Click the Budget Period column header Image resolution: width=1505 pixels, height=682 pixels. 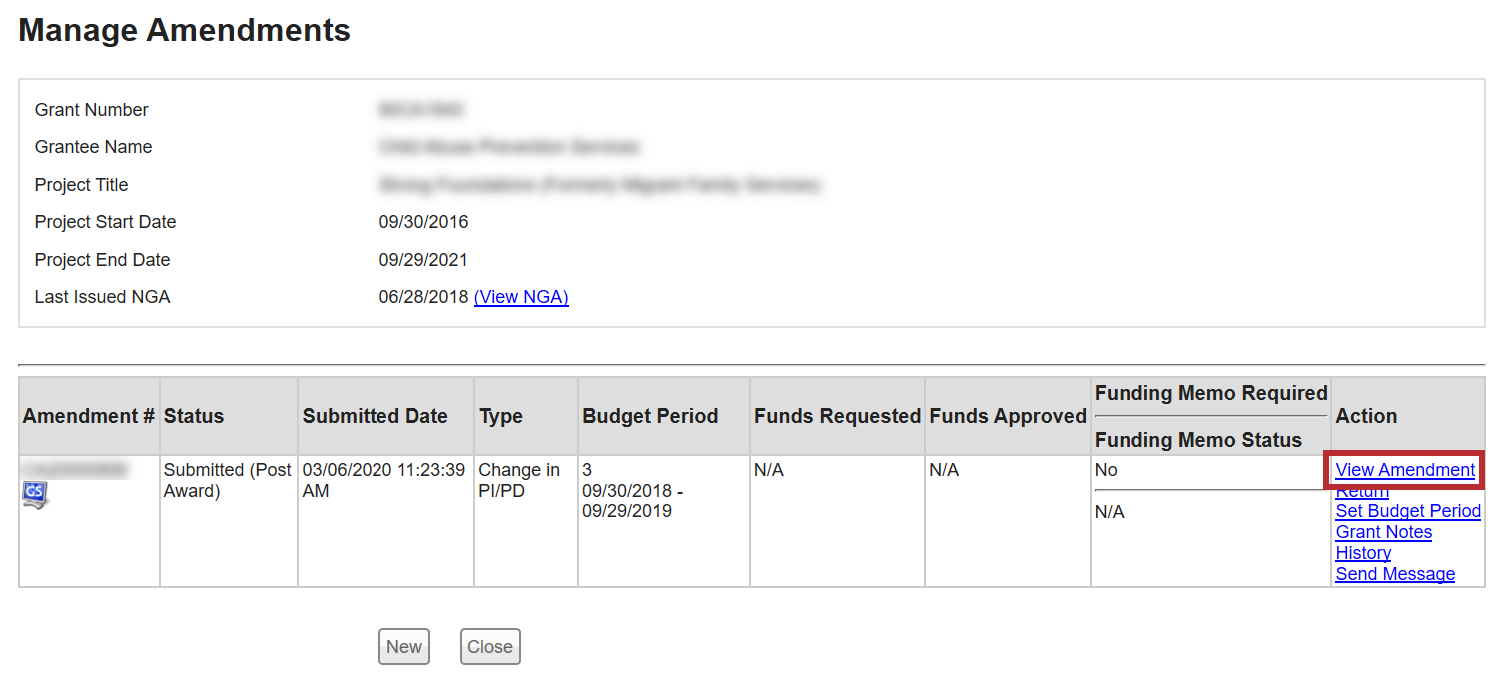(650, 416)
